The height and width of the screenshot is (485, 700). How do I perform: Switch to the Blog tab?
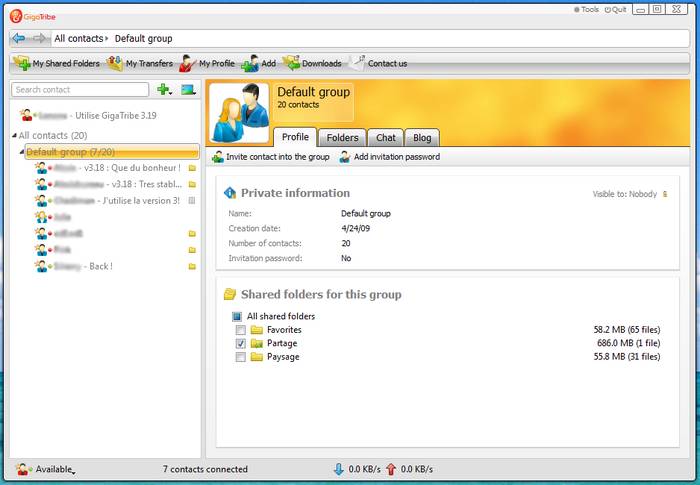click(422, 138)
